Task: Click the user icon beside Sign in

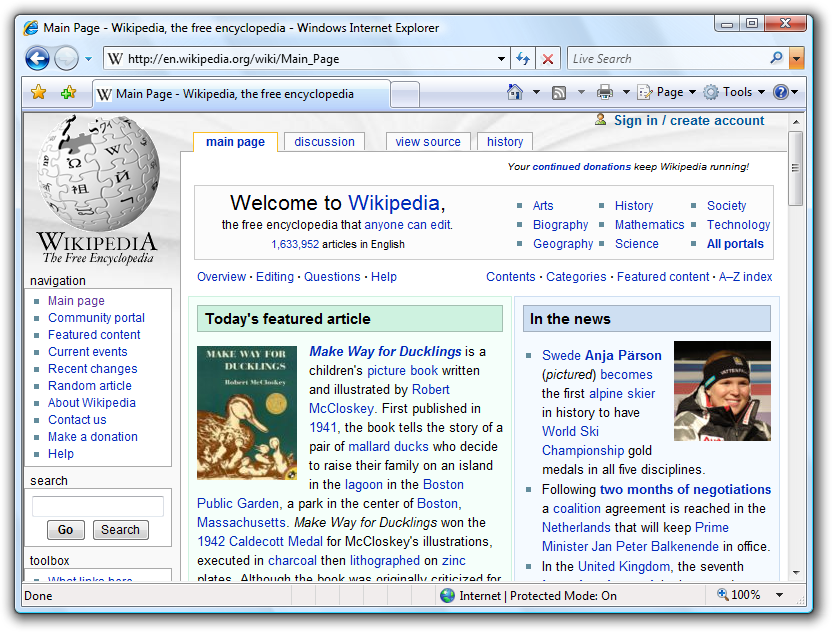Action: tap(600, 119)
